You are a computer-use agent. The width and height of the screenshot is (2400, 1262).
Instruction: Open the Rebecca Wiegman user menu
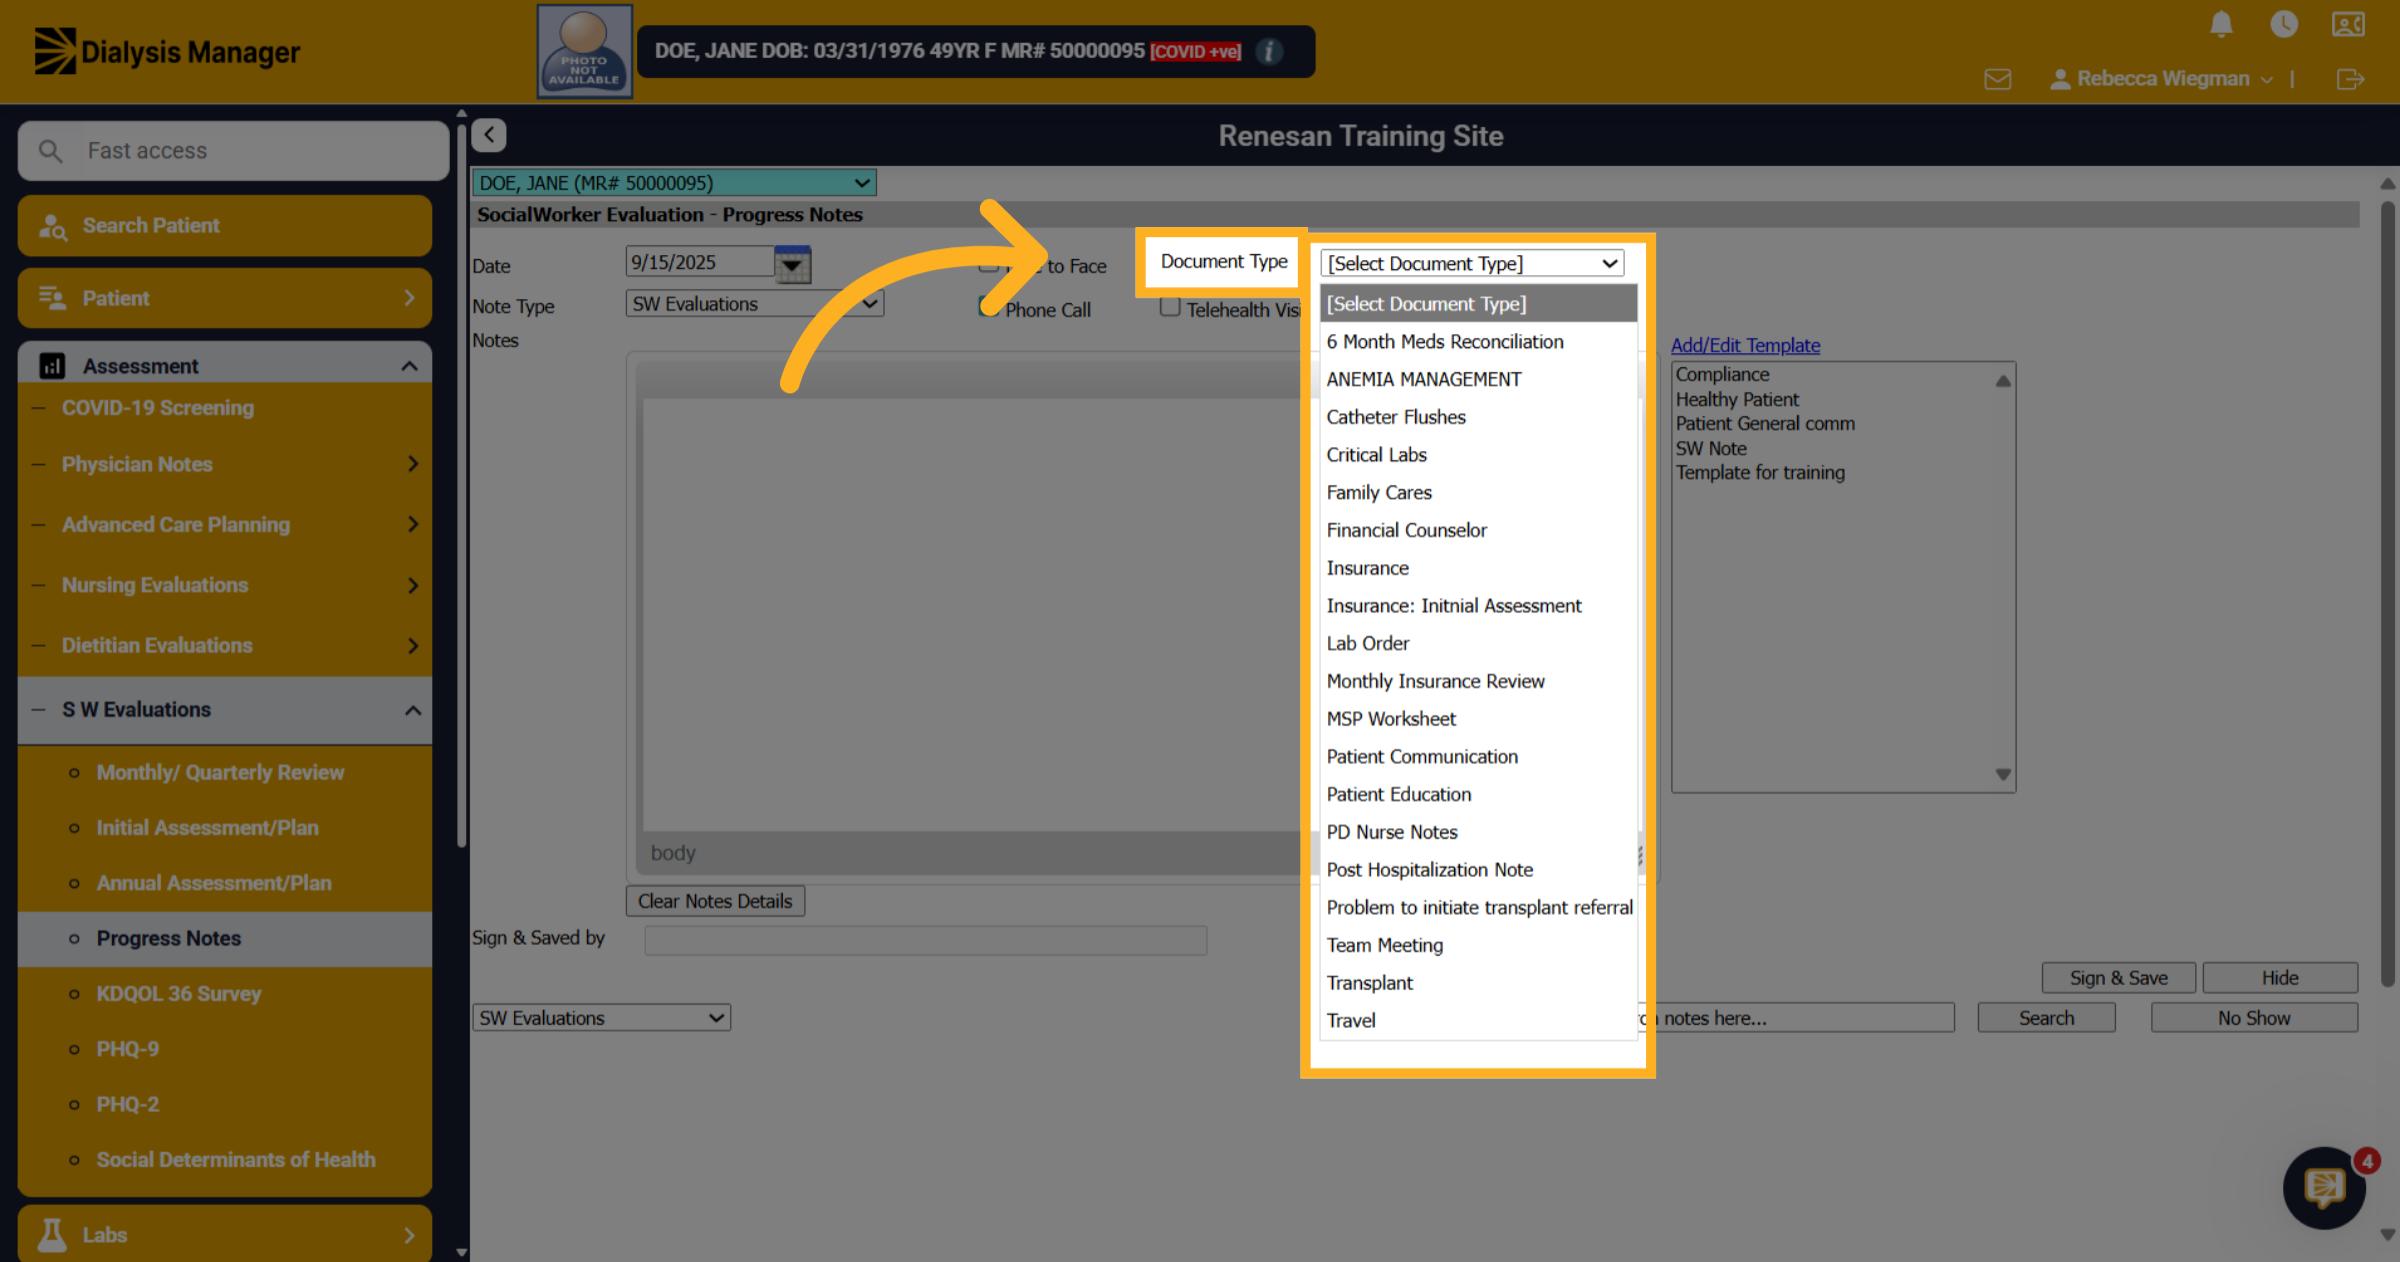pyautogui.click(x=2162, y=79)
